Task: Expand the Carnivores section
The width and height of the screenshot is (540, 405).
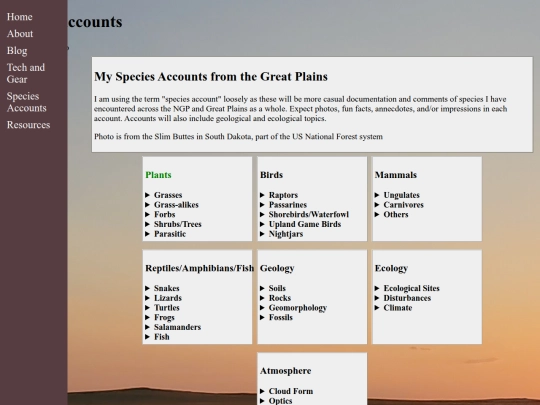Action: click(x=399, y=205)
